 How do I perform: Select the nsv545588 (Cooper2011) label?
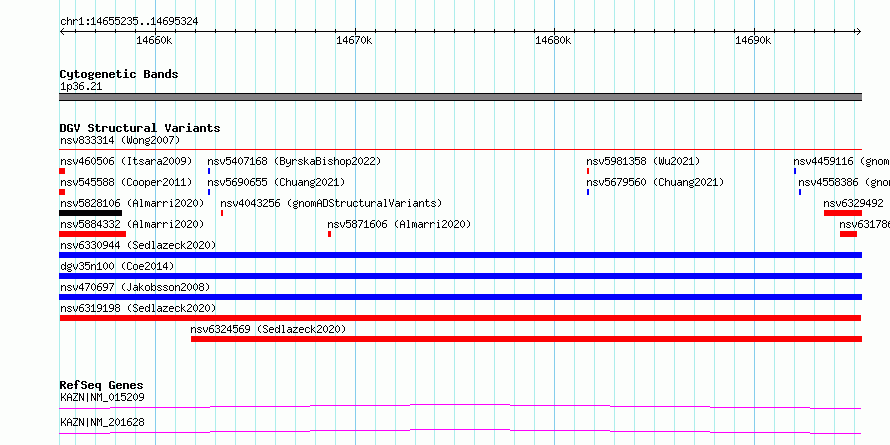[x=126, y=182]
